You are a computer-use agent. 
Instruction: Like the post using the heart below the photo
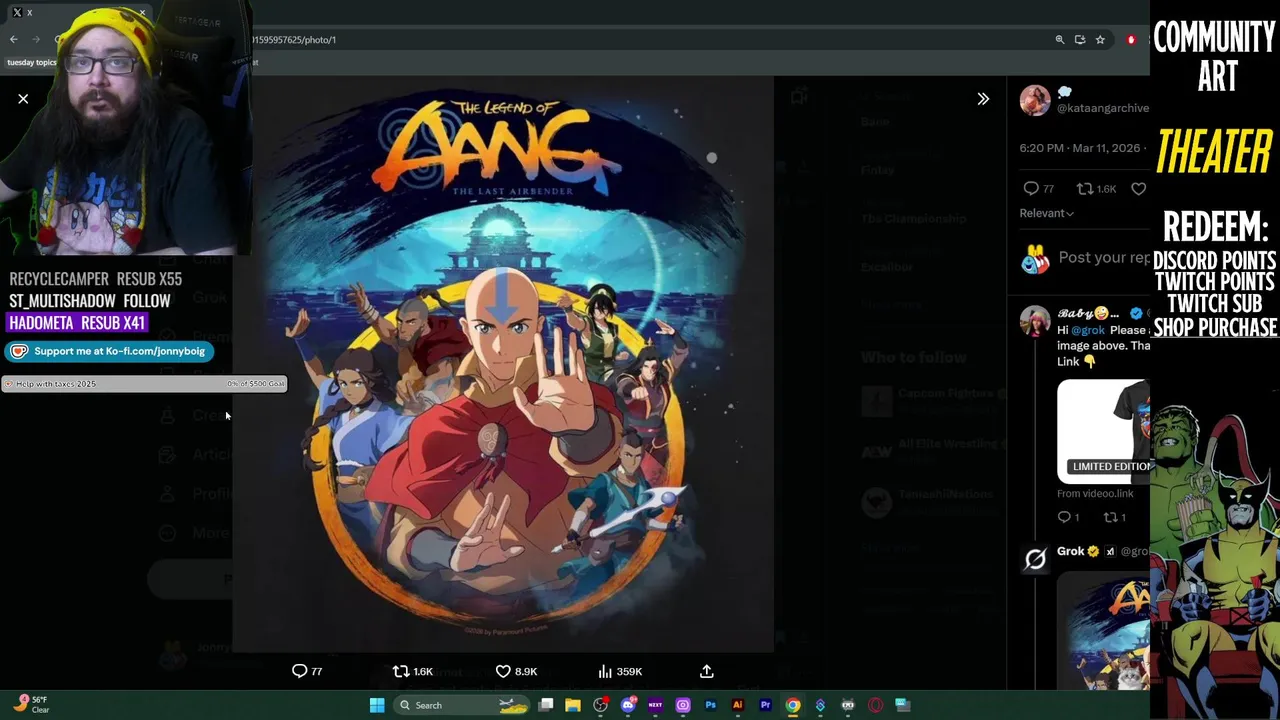(x=503, y=671)
